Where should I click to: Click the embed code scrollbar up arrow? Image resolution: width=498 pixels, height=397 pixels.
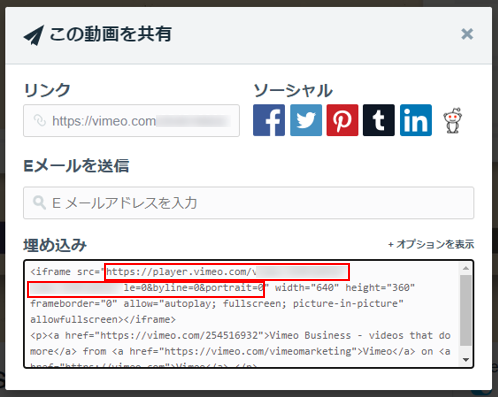(466, 268)
